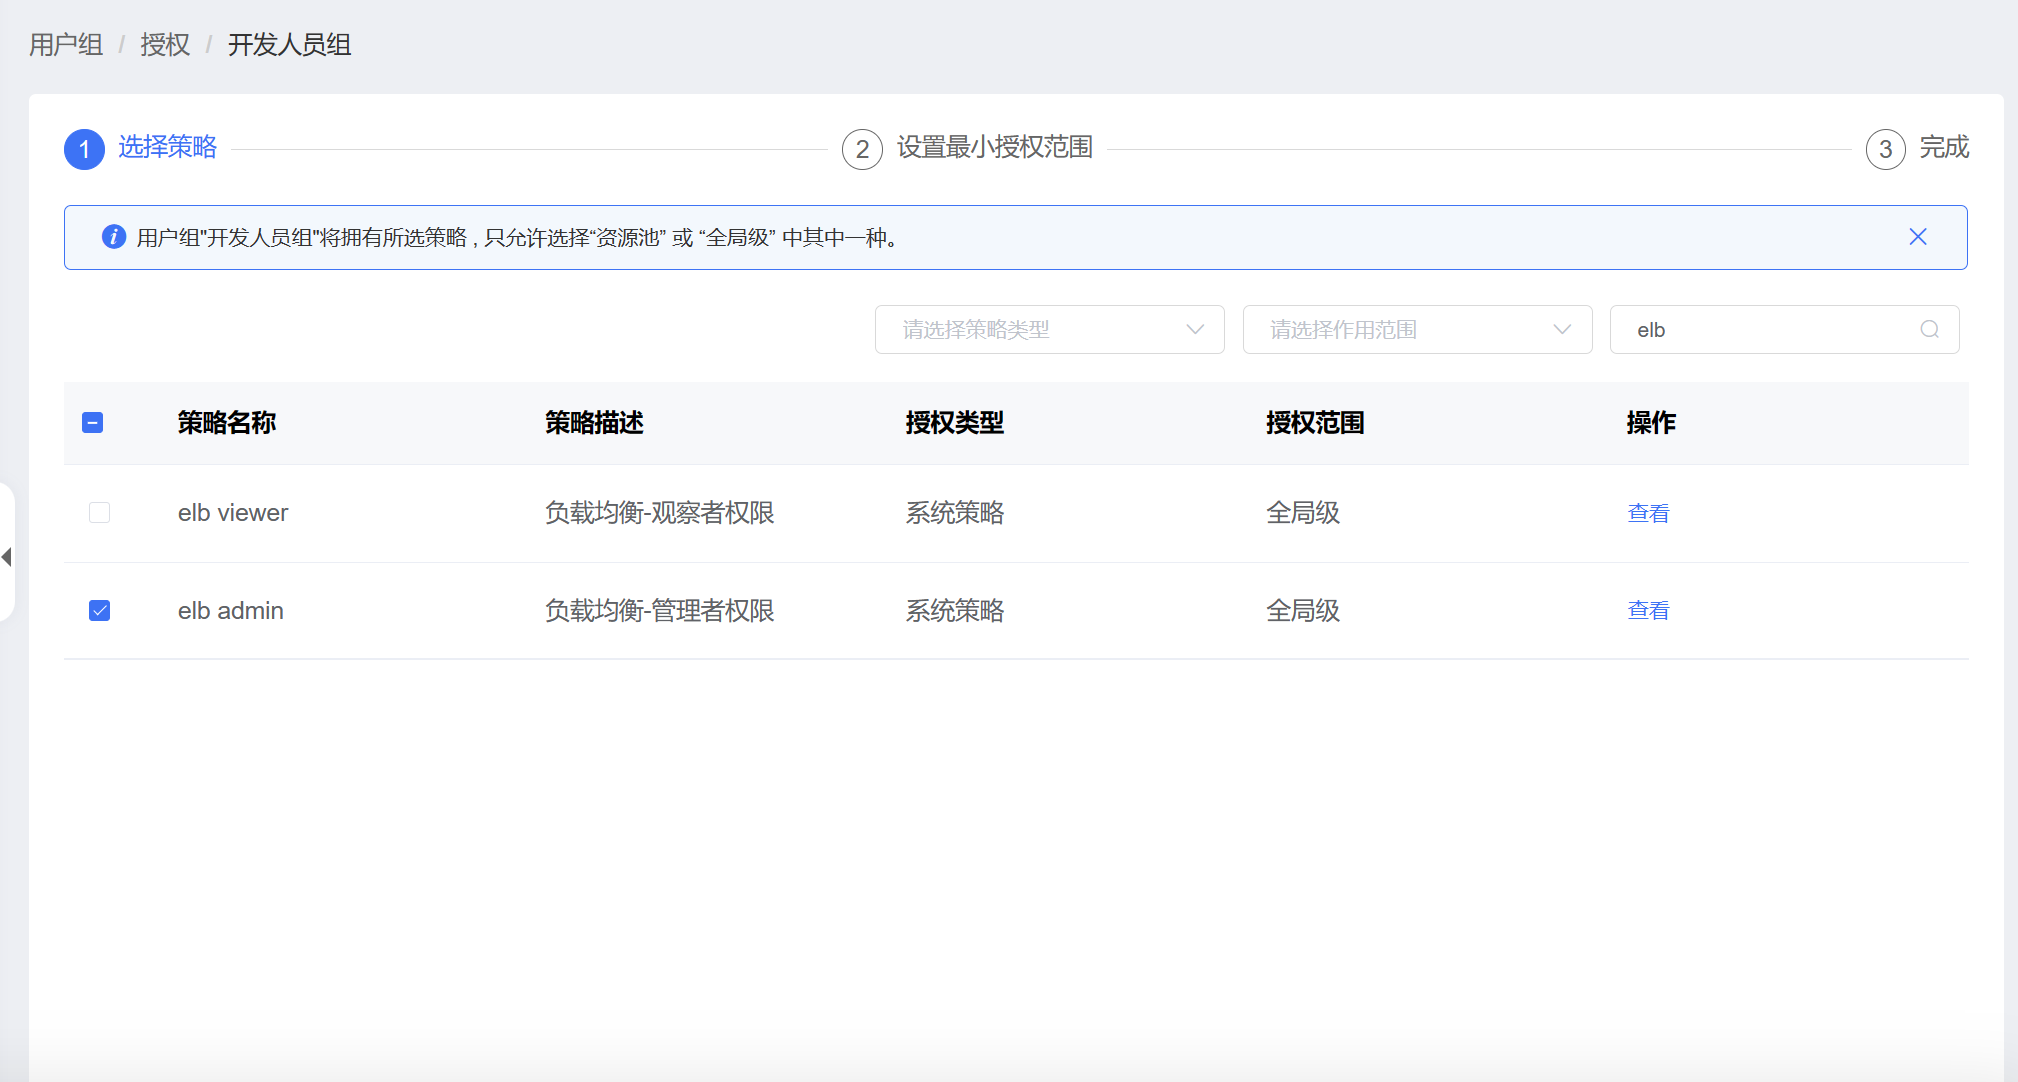The width and height of the screenshot is (2018, 1082).
Task: Click the search magnifier icon
Action: 1929,329
